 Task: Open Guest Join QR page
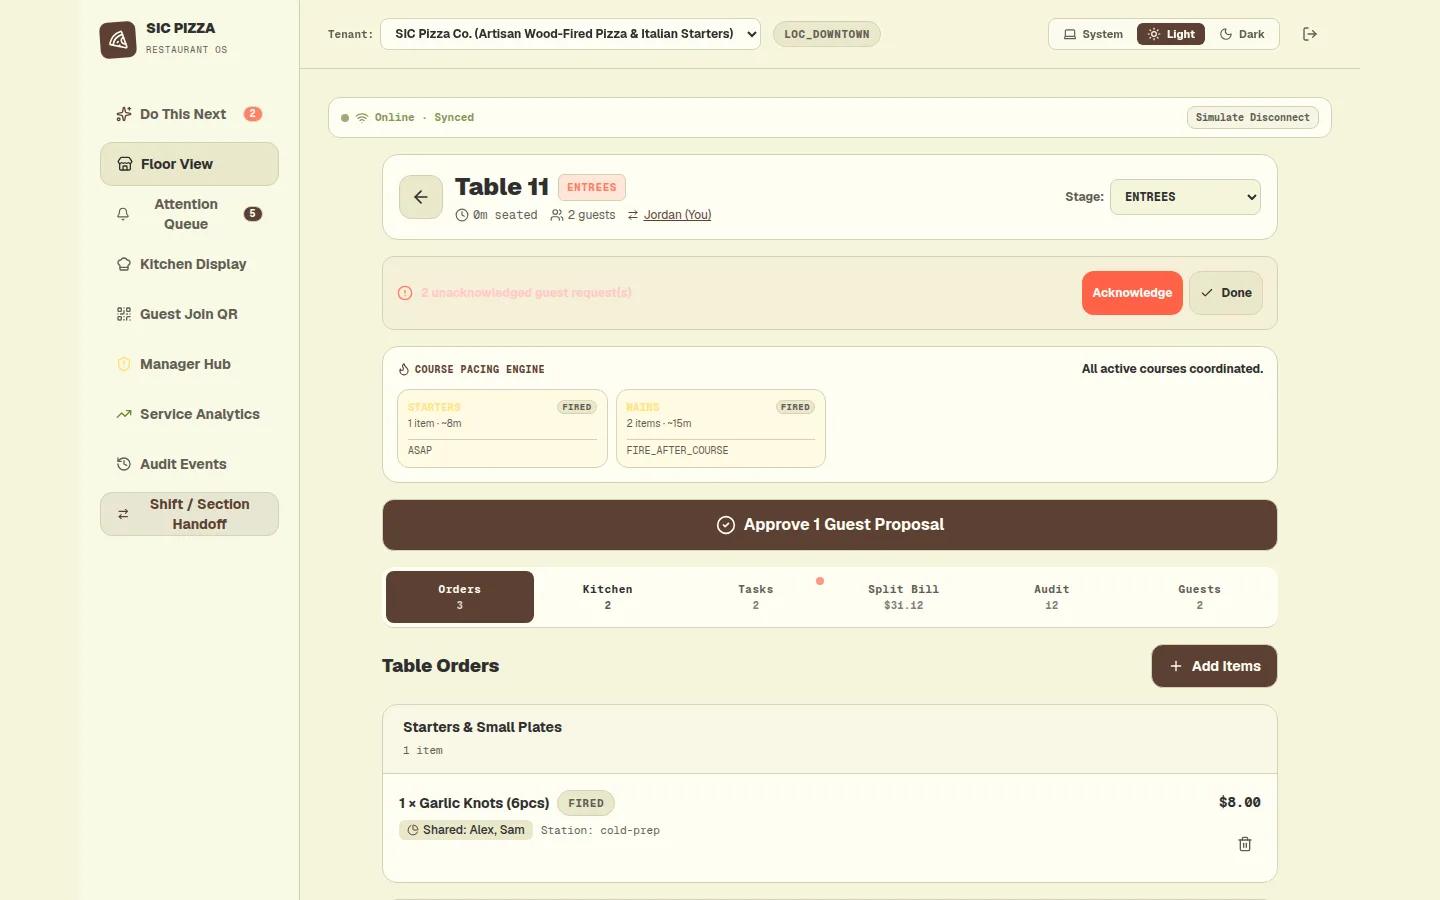point(189,314)
